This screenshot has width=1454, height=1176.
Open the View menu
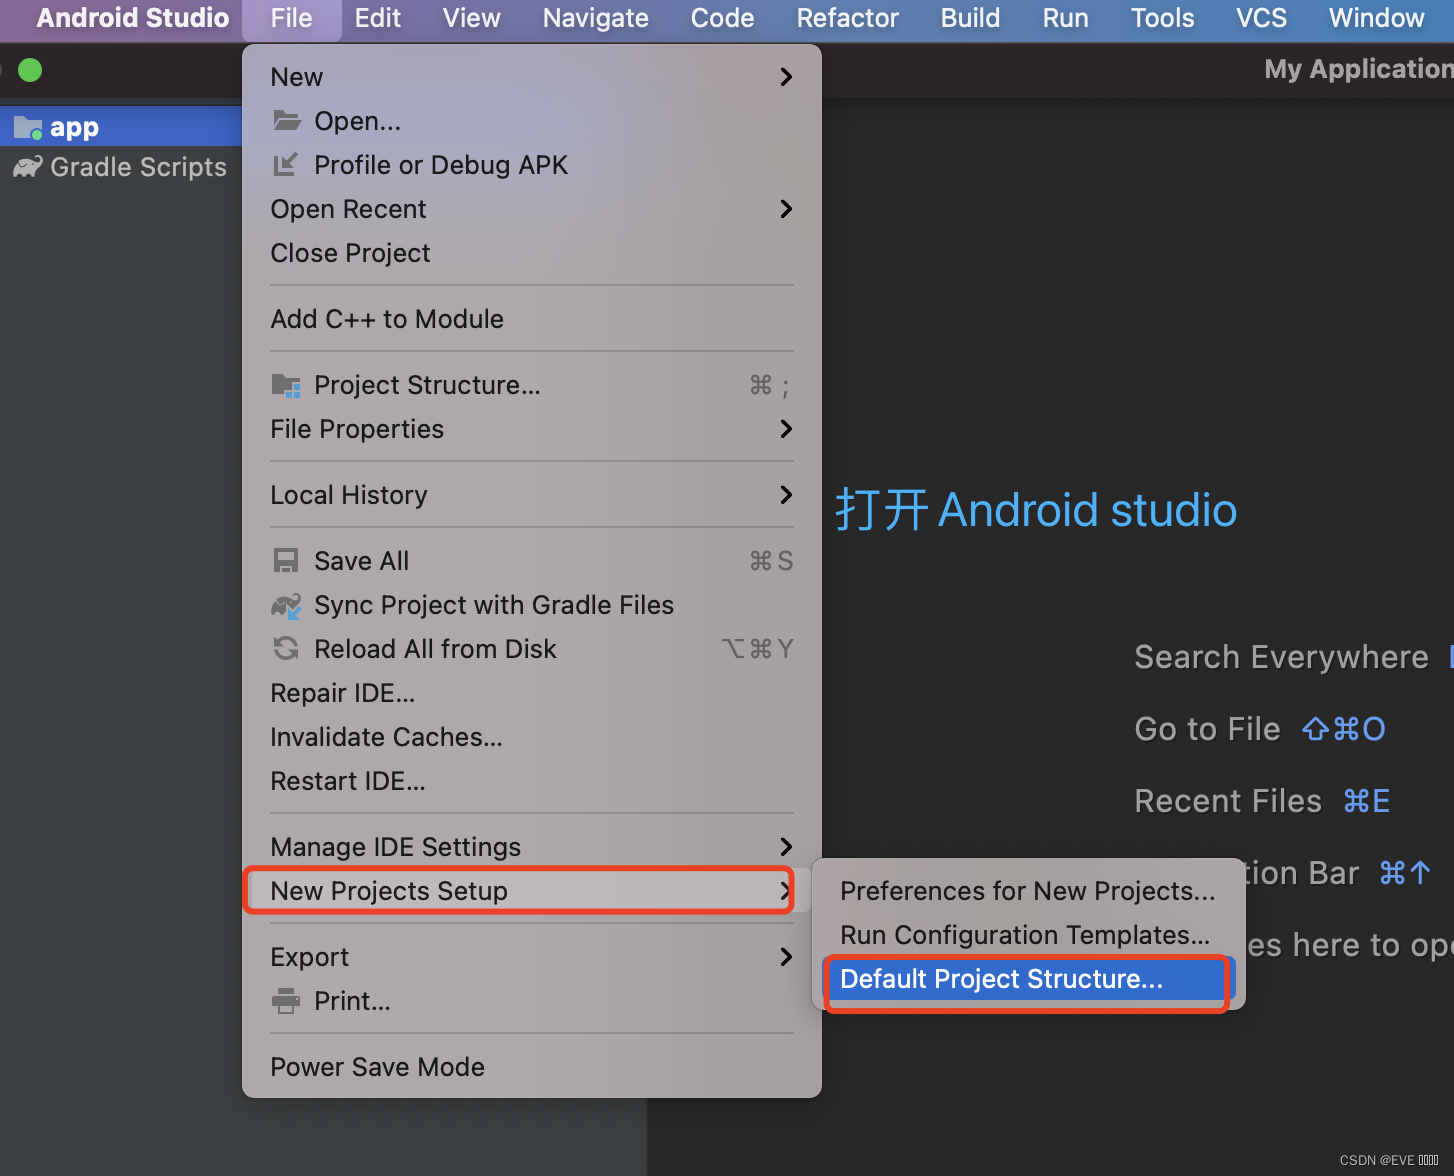point(472,18)
